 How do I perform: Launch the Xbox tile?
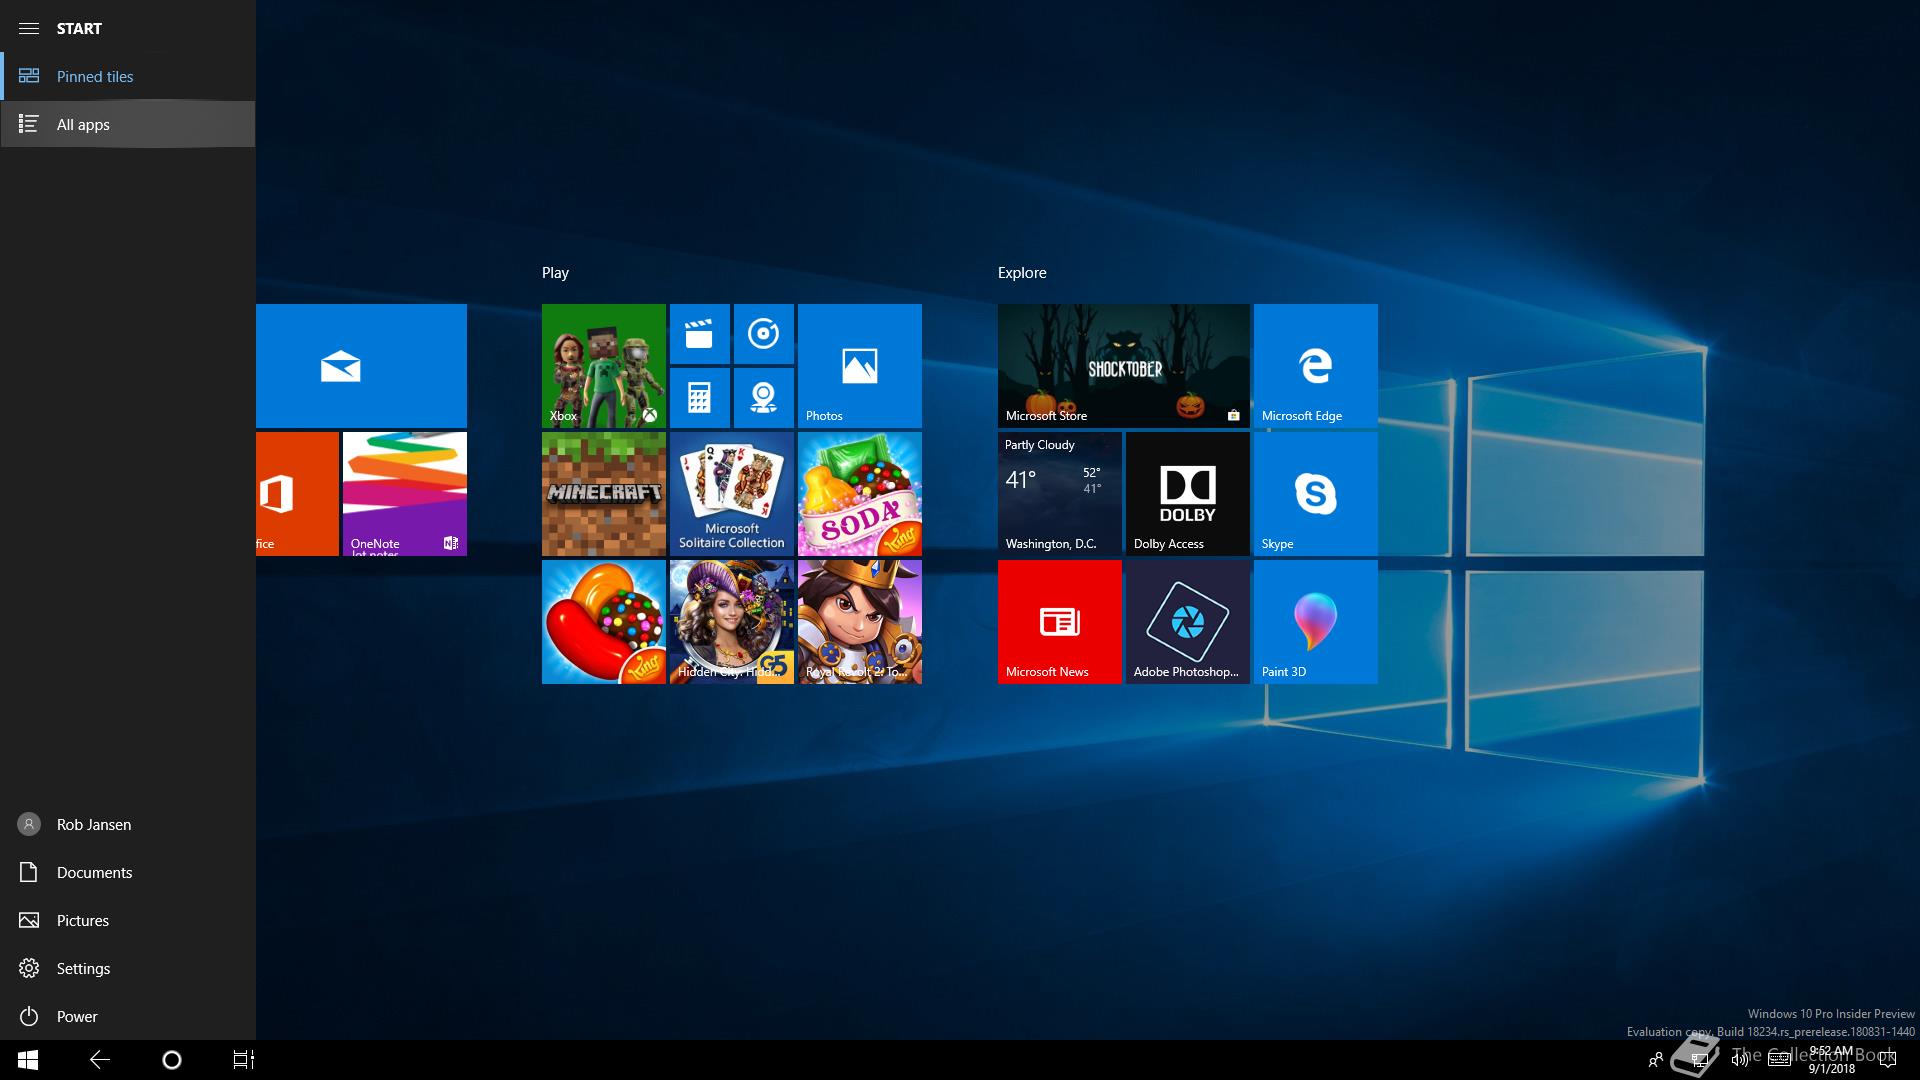(603, 366)
